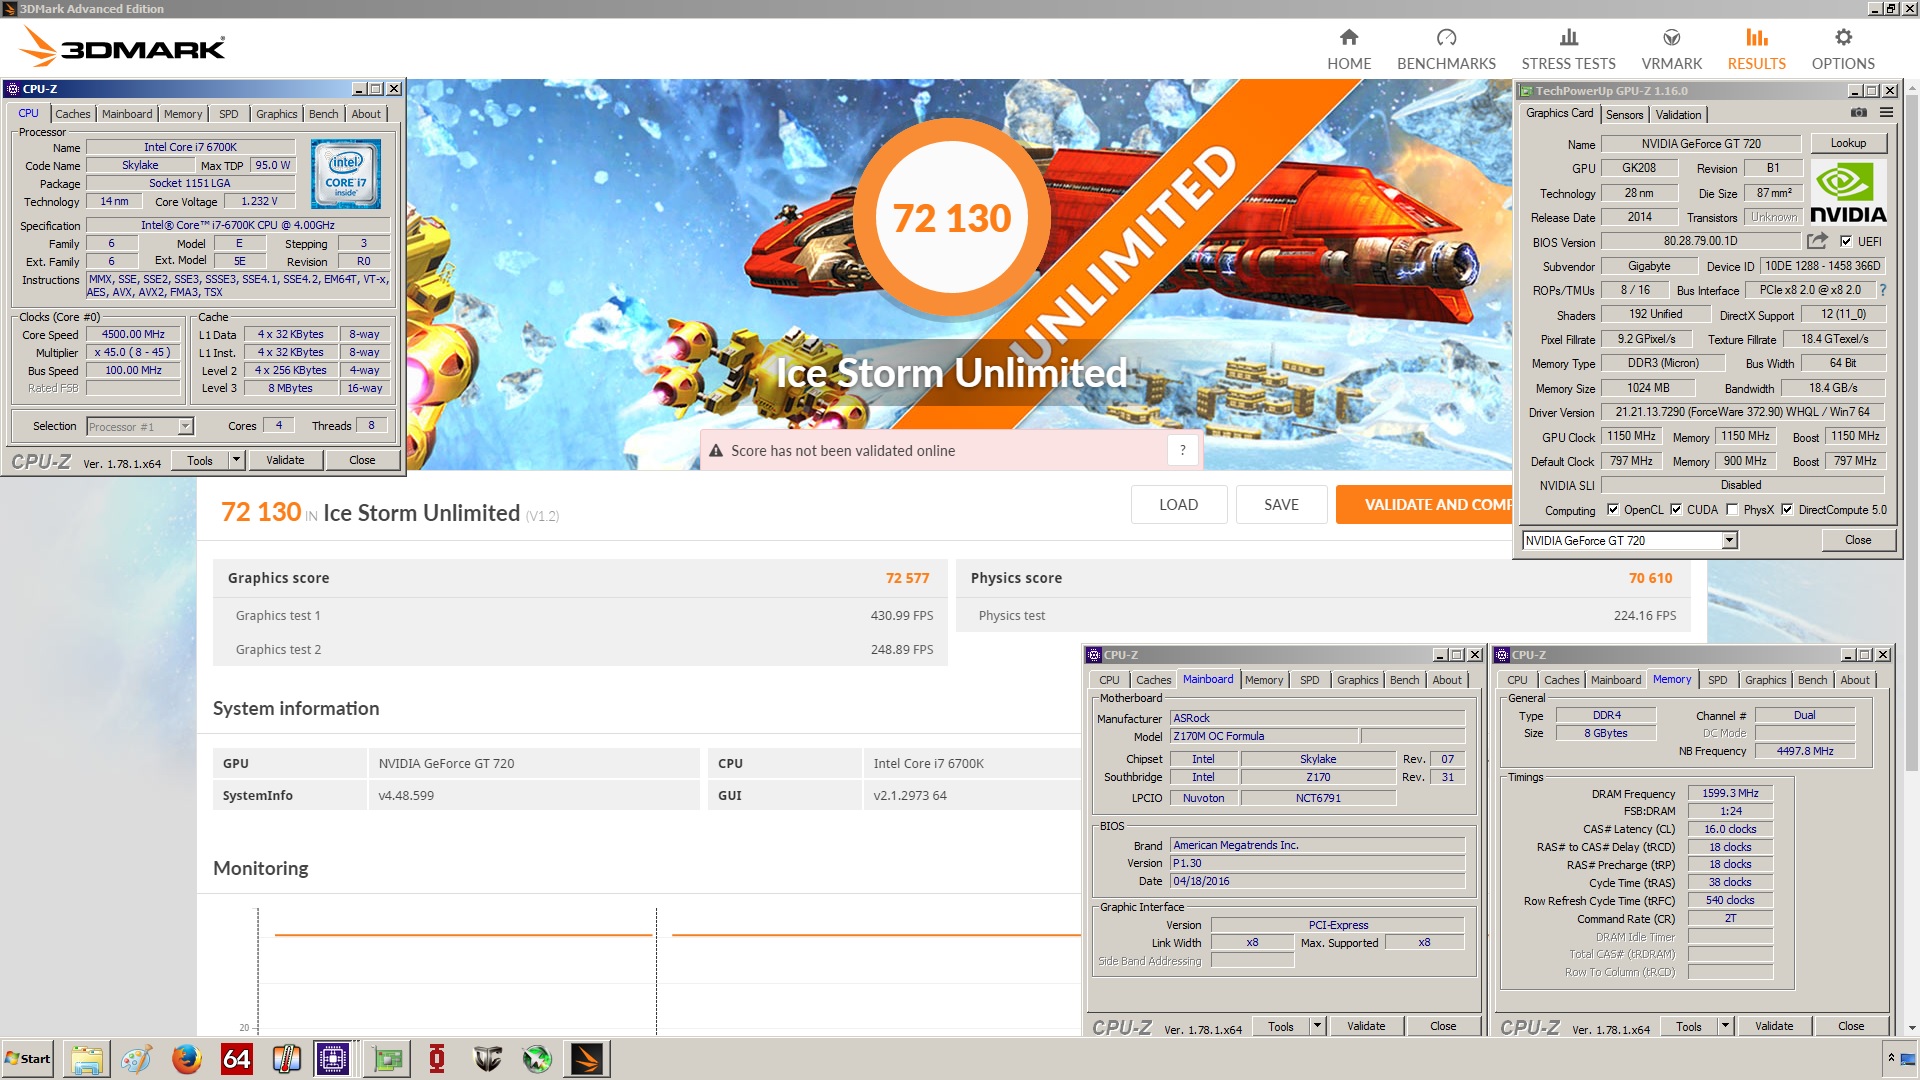Viewport: 1920px width, 1080px height.
Task: Open thermometer temperature monitor taskbar icon
Action: click(x=286, y=1059)
